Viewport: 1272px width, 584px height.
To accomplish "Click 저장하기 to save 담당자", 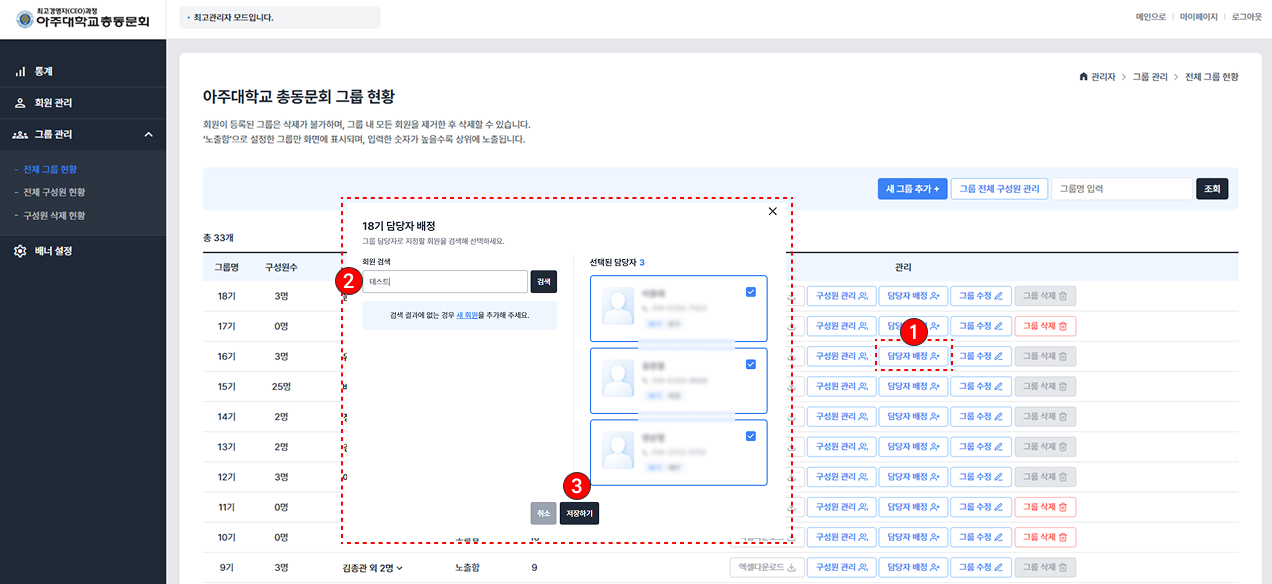I will coord(579,513).
